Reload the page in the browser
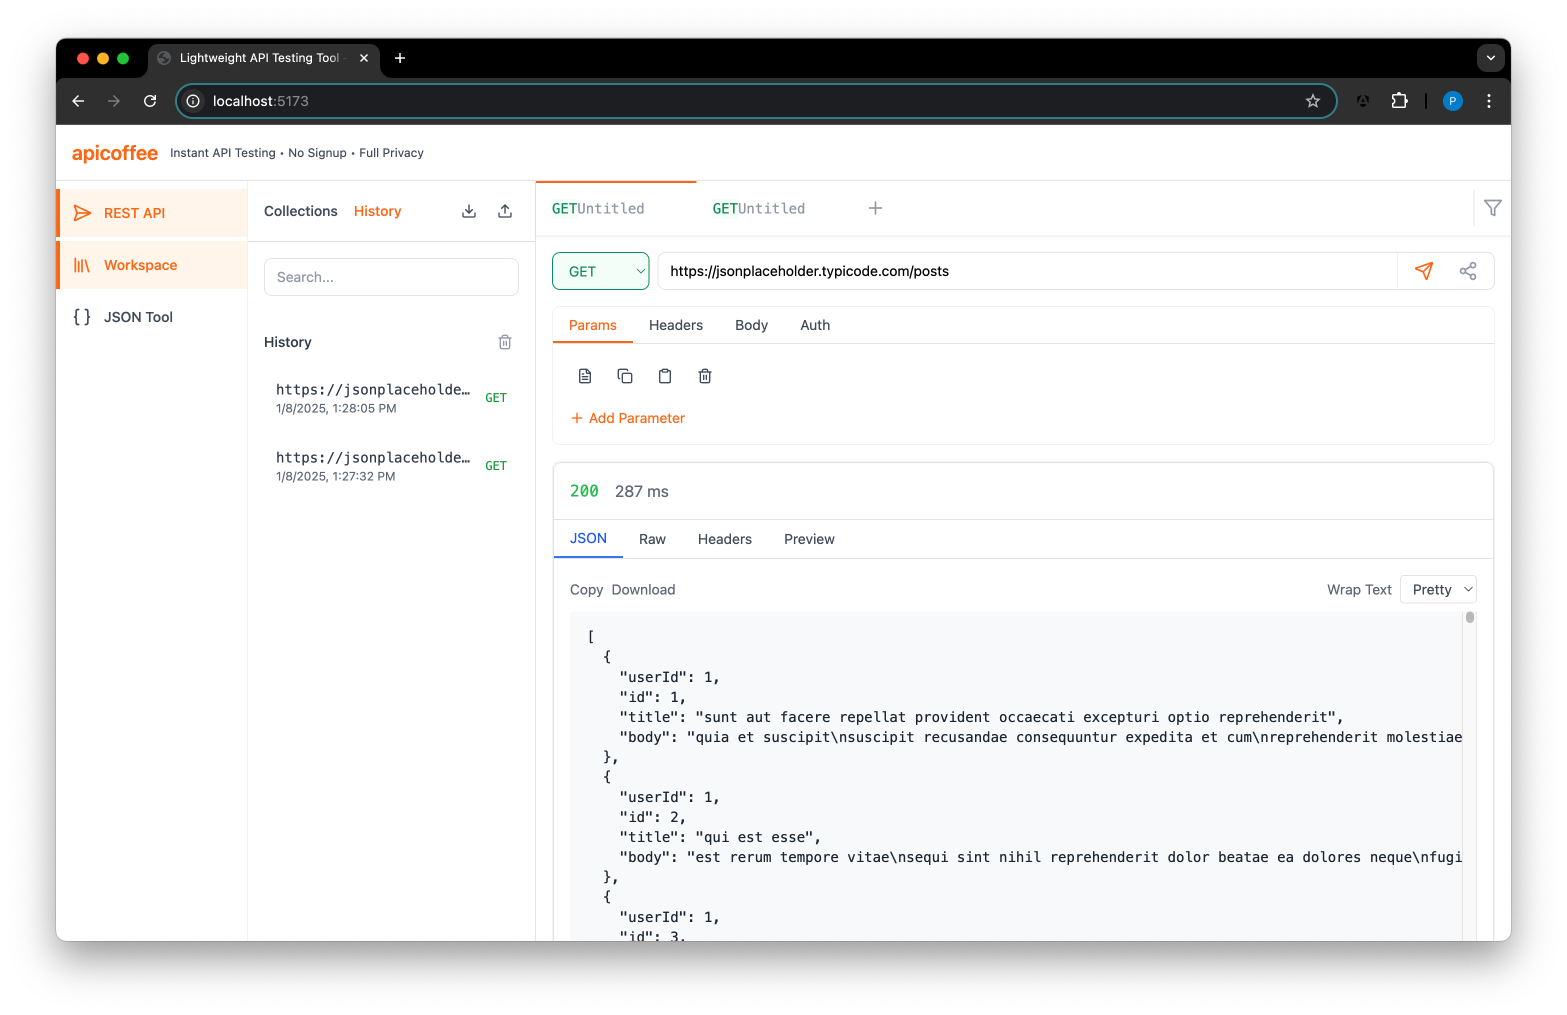The width and height of the screenshot is (1567, 1015). tap(150, 101)
